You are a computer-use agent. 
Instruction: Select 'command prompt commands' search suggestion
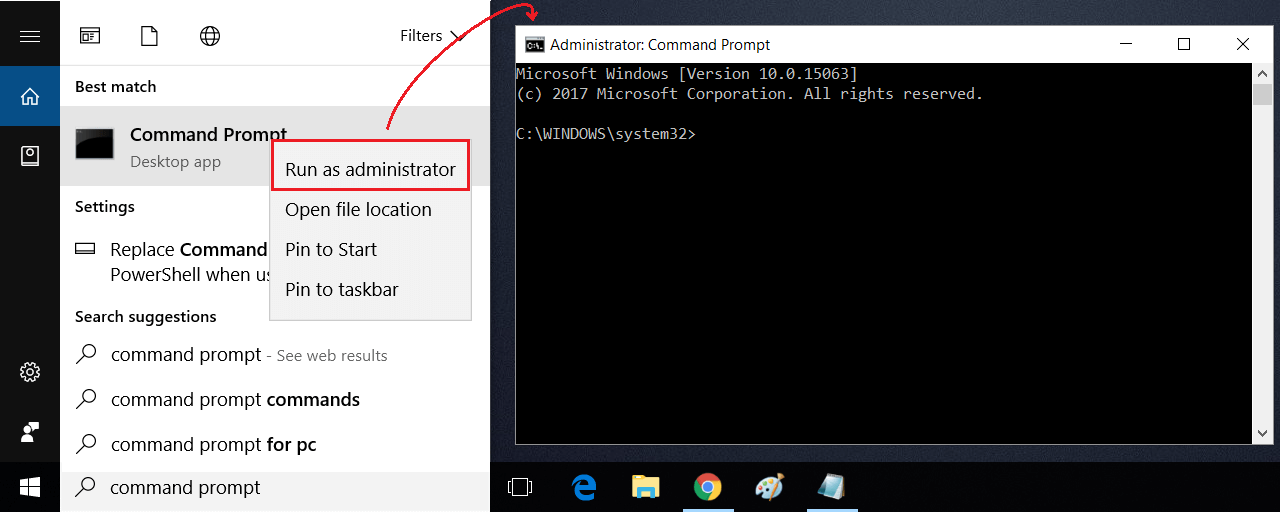pos(235,400)
